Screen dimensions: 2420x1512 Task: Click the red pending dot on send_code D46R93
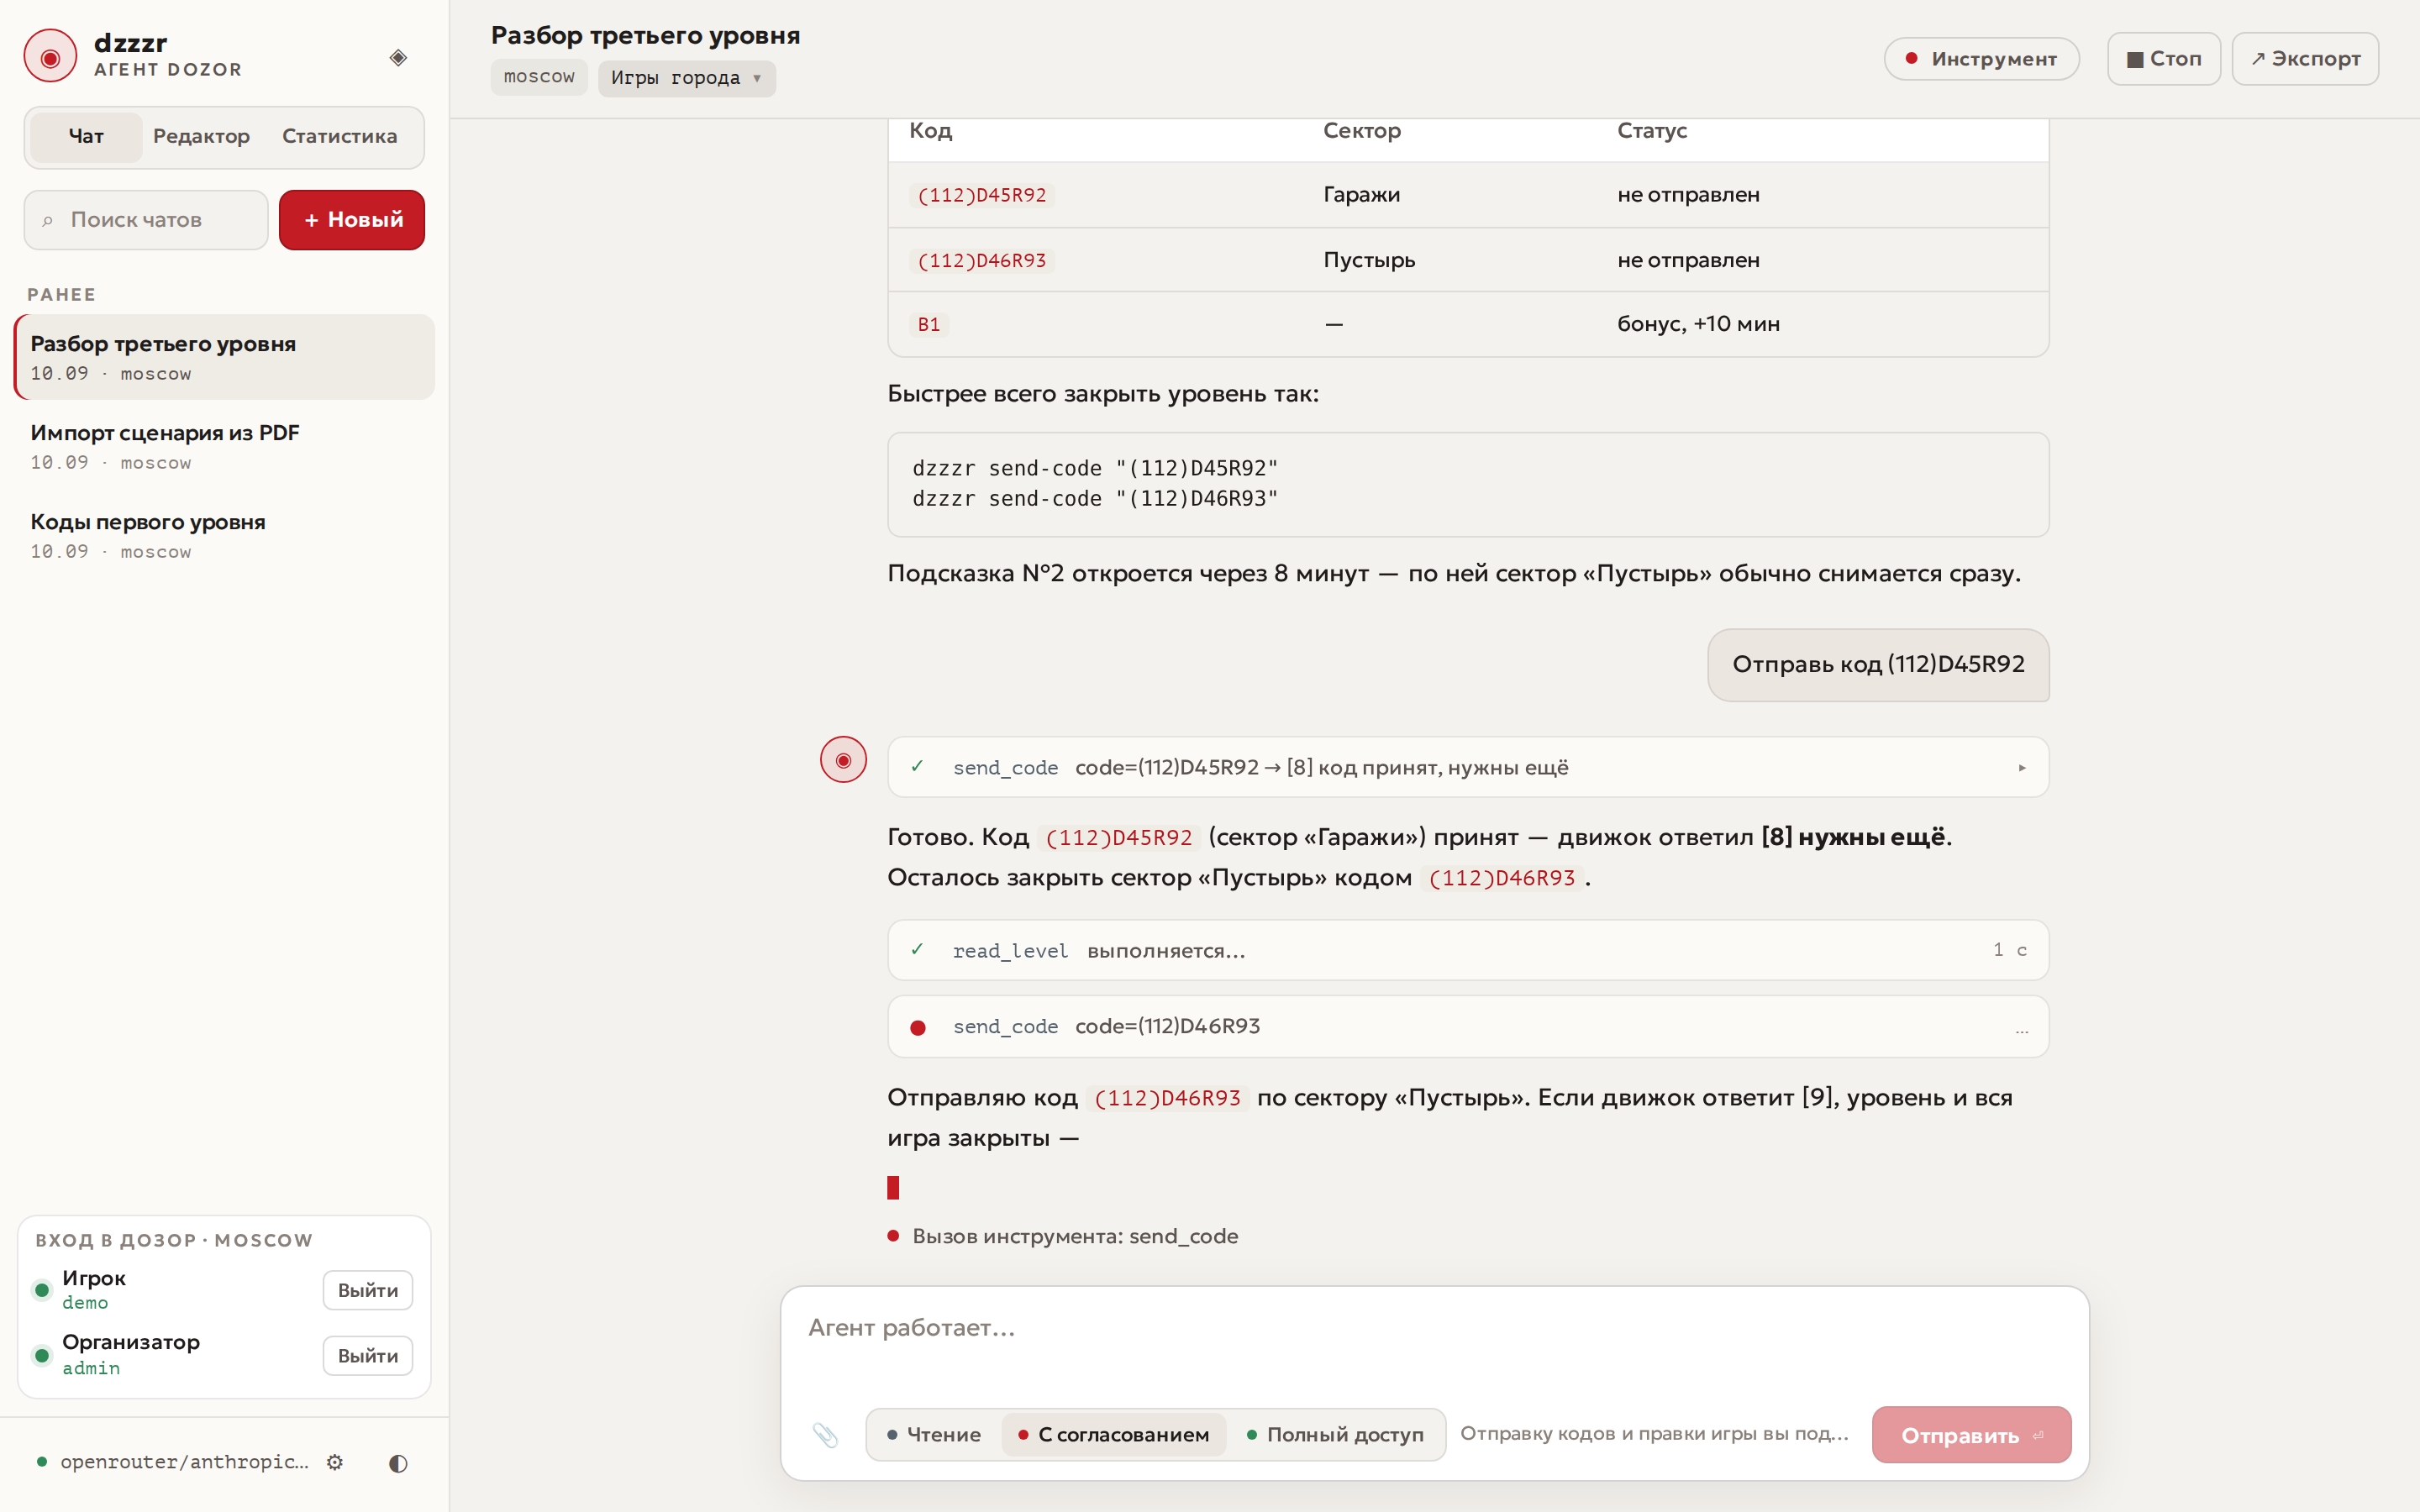pyautogui.click(x=918, y=1027)
